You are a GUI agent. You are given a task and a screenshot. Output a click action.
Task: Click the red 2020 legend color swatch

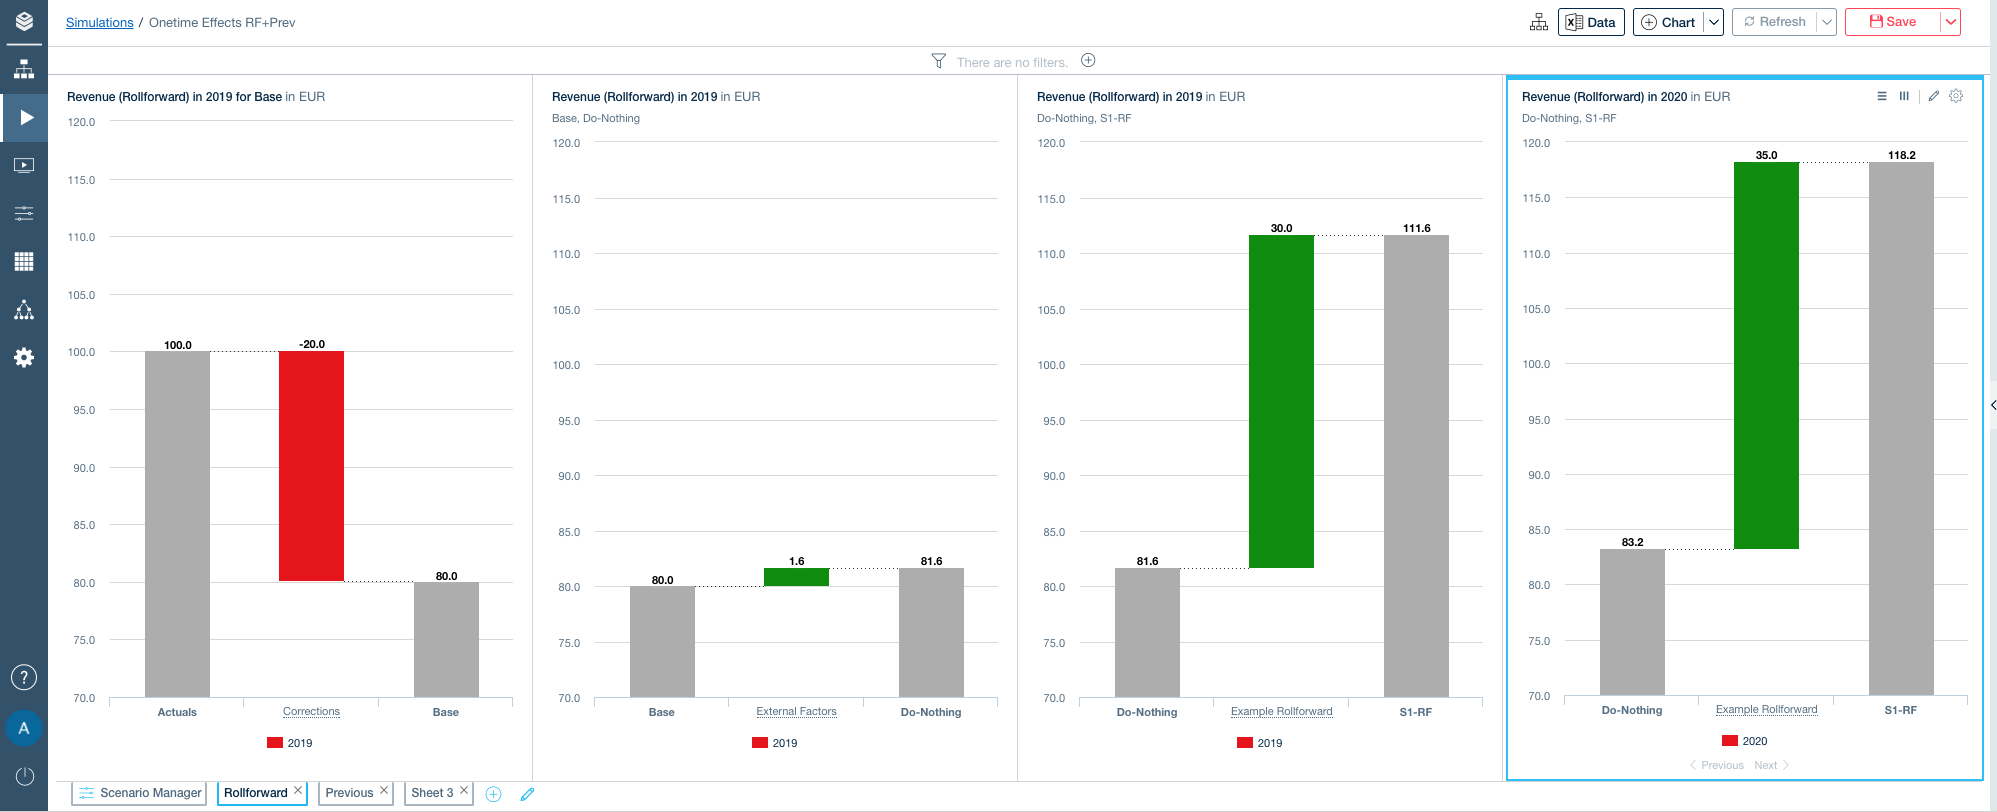1729,741
